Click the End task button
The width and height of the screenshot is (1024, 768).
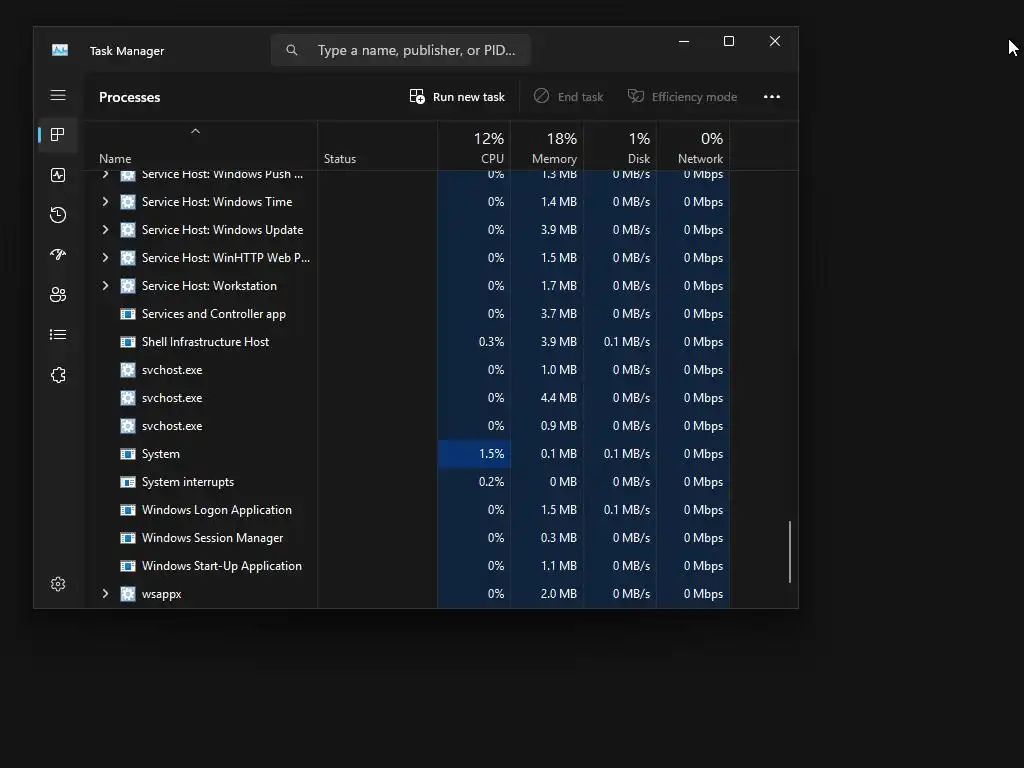pos(568,97)
